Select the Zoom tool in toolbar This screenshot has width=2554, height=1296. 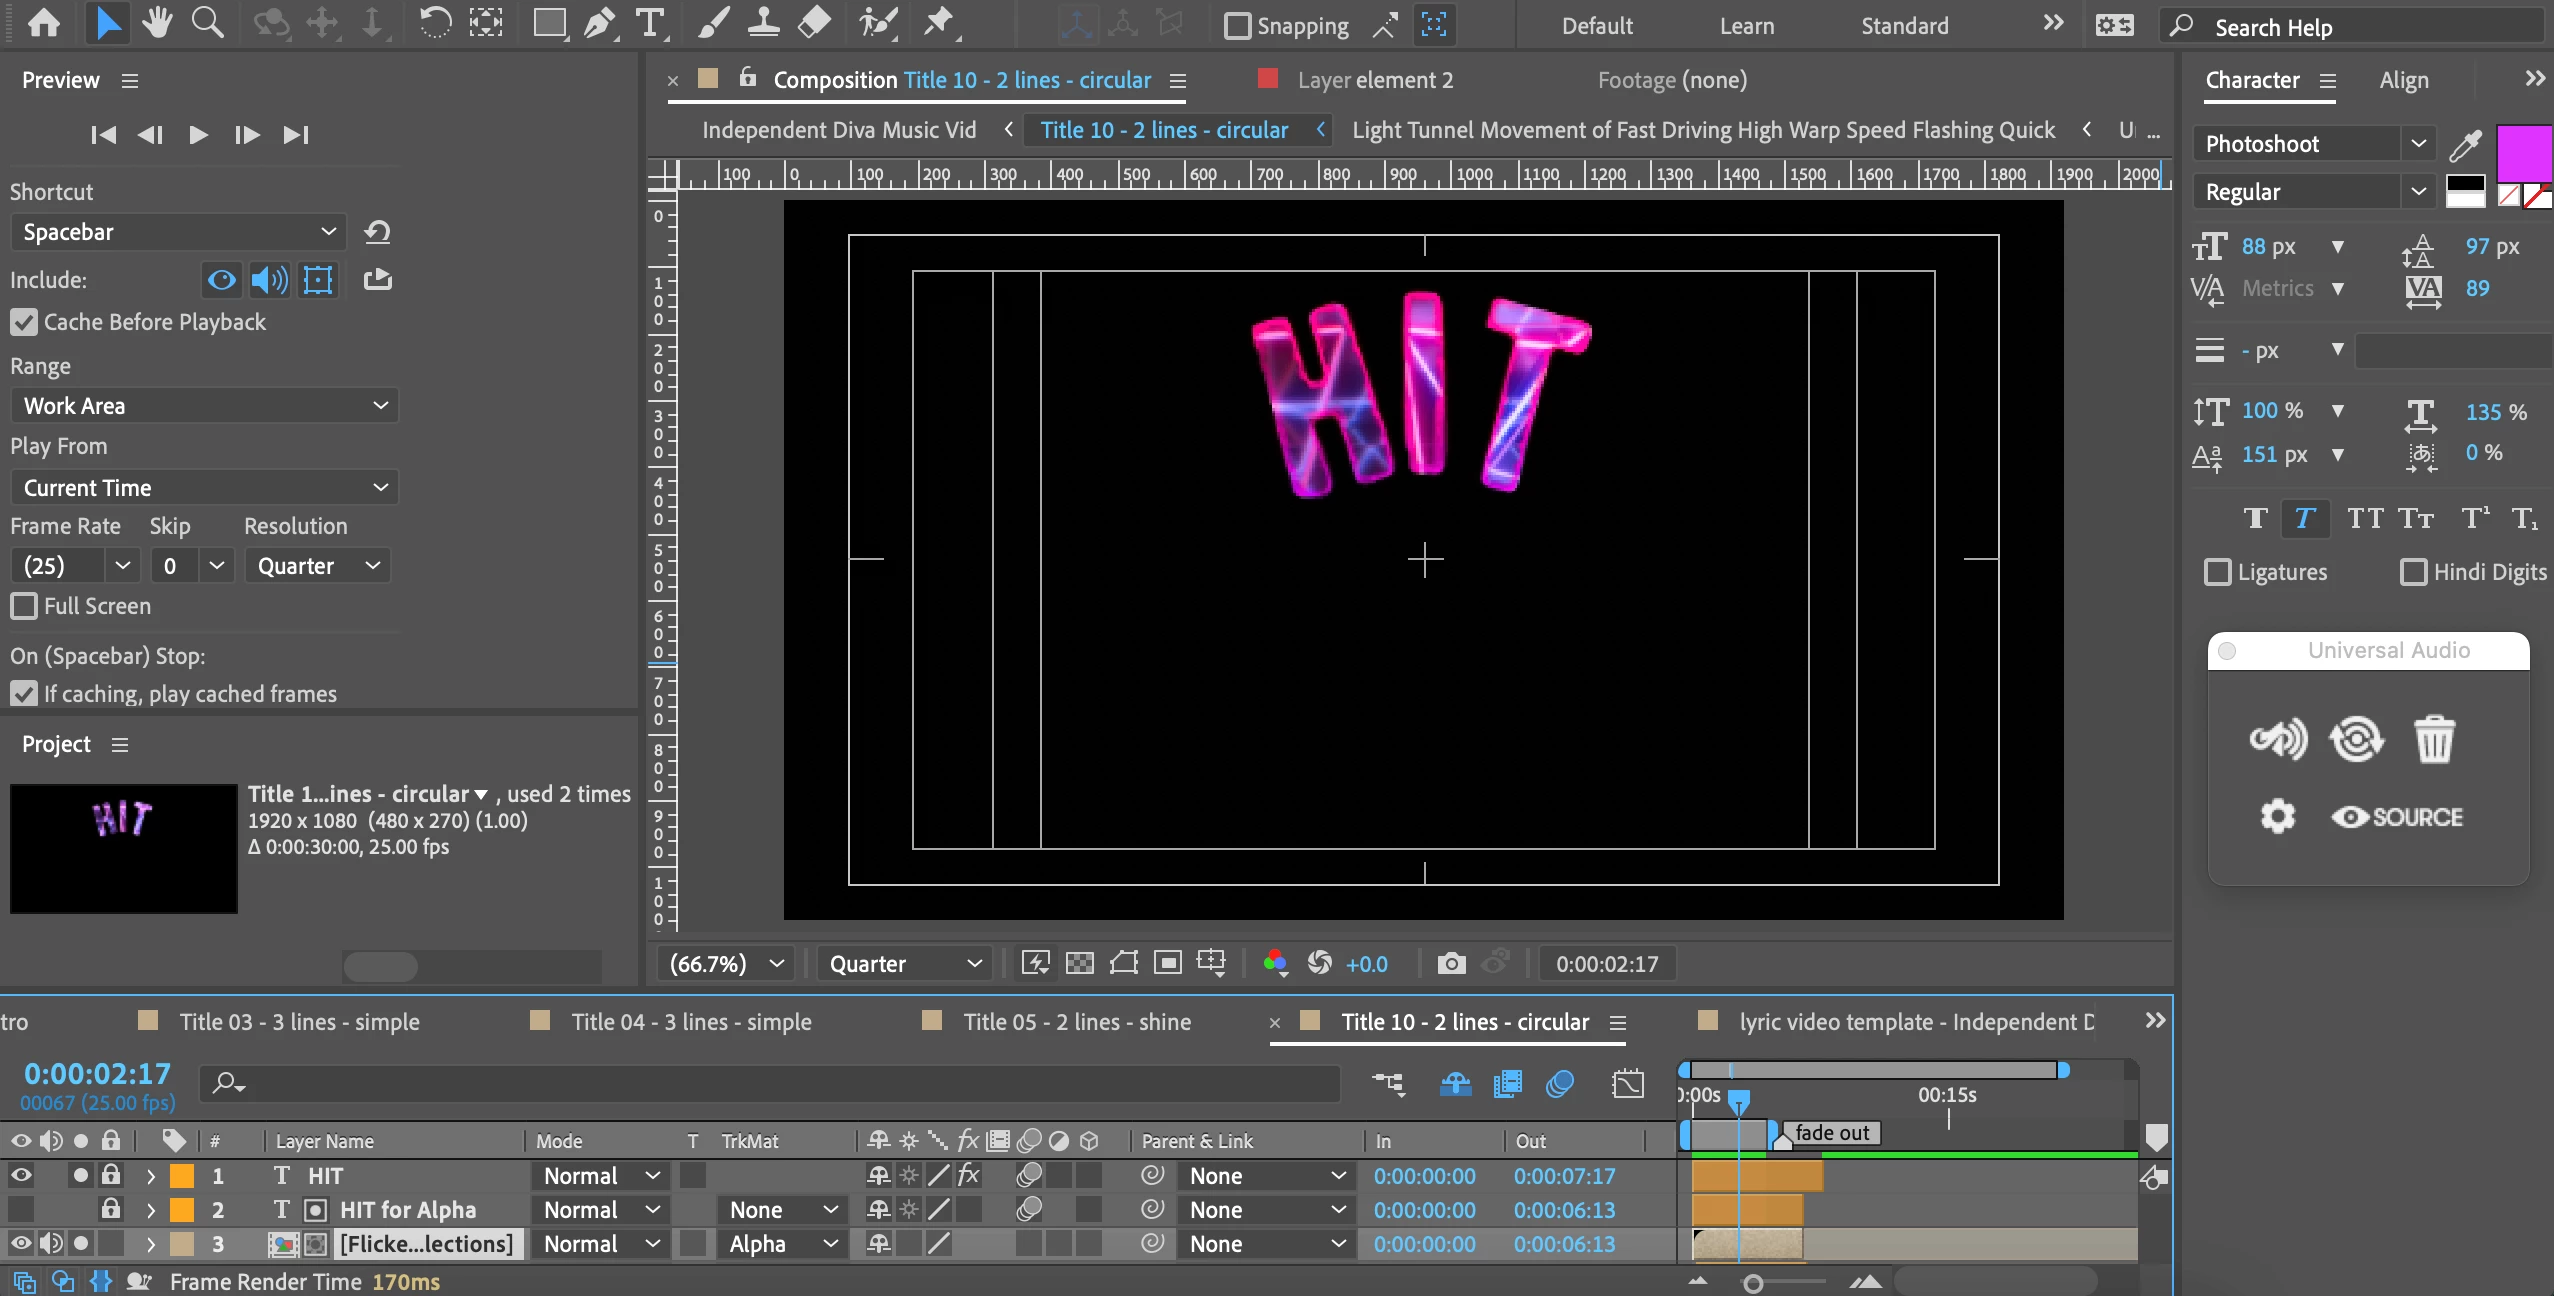pos(207,22)
